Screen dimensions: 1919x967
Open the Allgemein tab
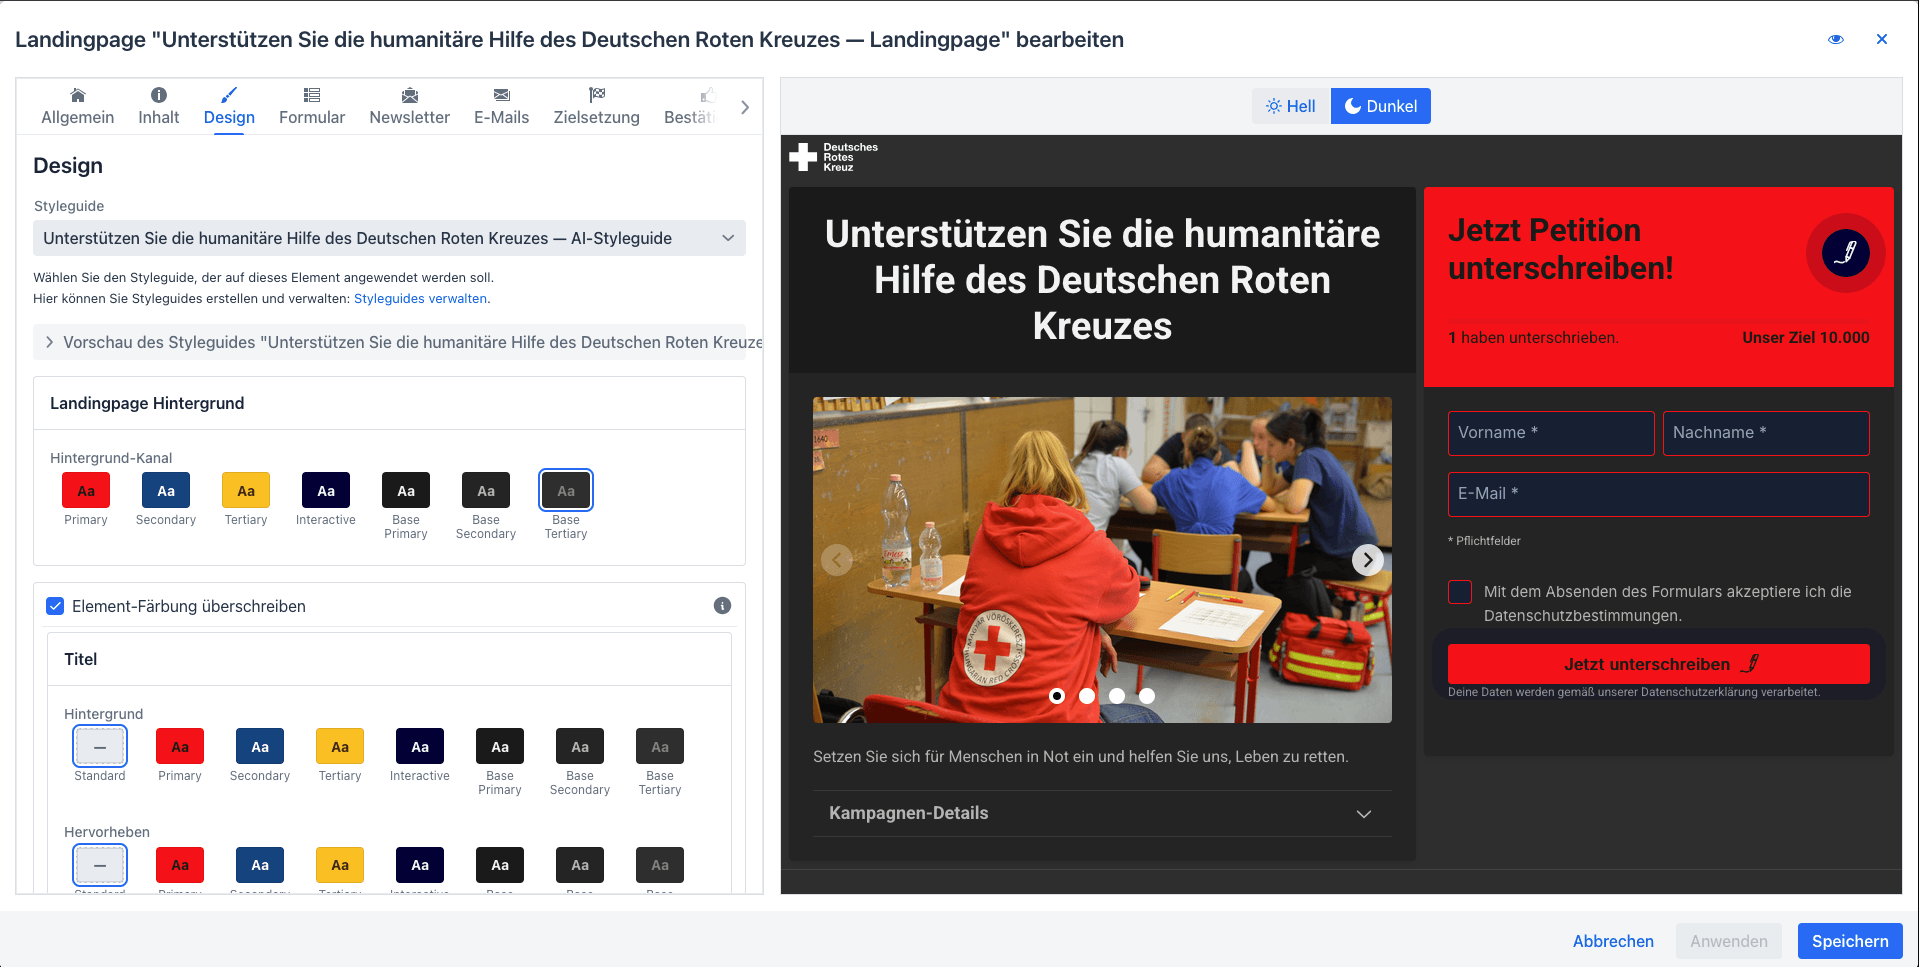78,107
